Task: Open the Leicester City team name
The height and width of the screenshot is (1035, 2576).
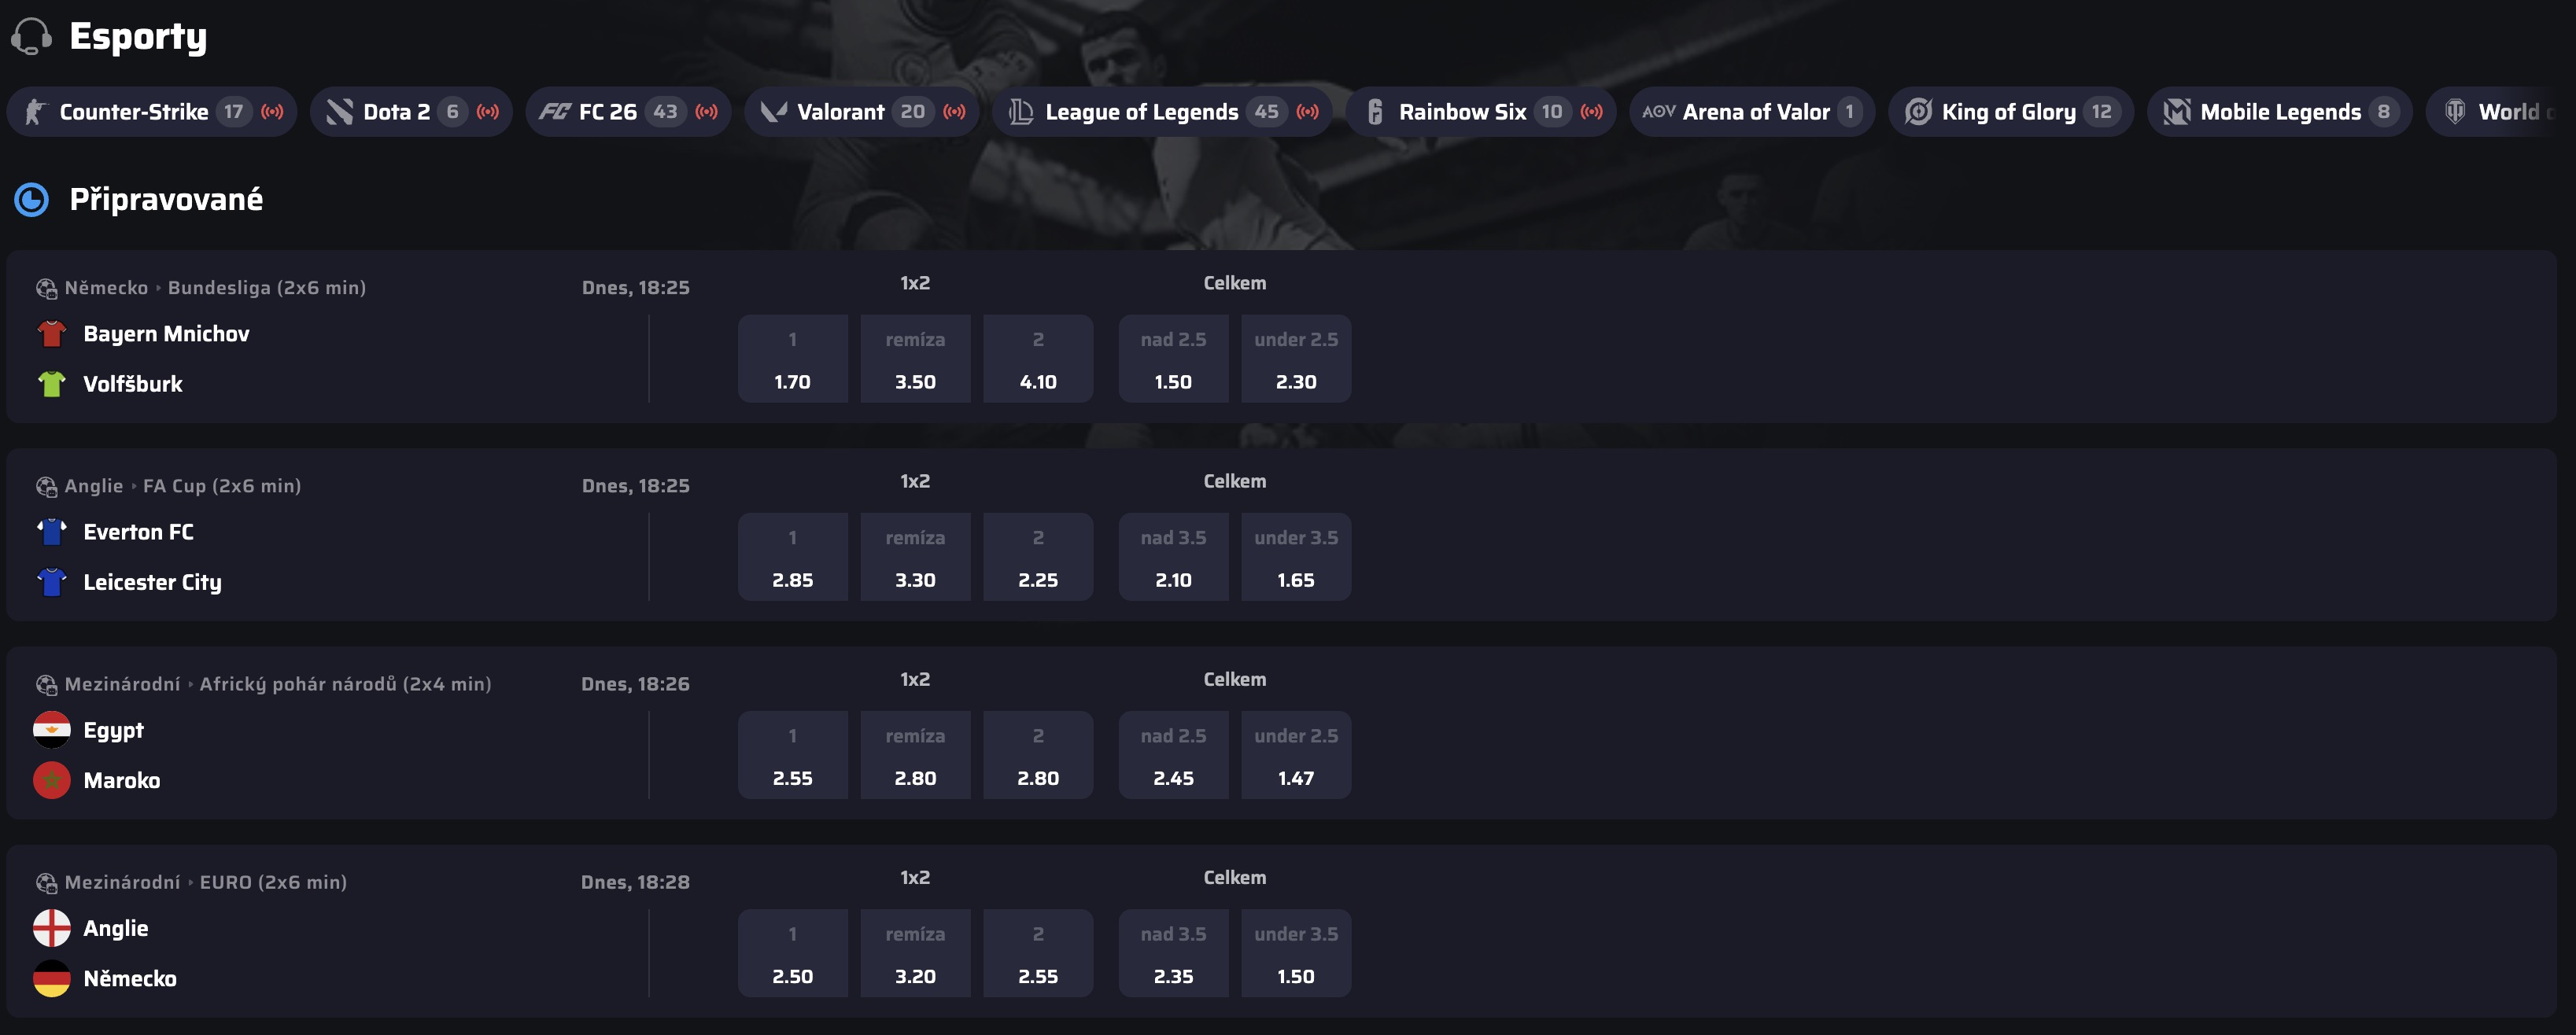Action: pos(152,582)
